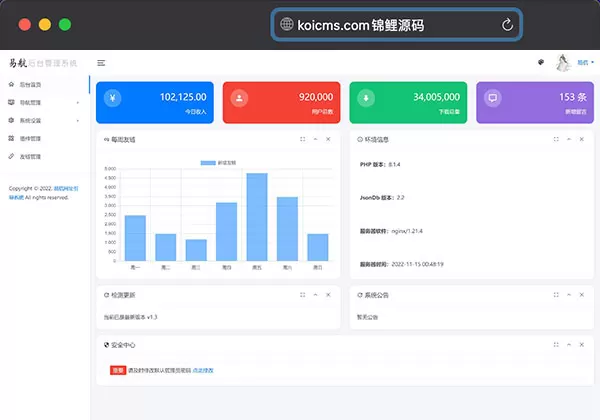Click the Saturday bar in the chart
Screen dimensions: 600x420
click(x=287, y=229)
